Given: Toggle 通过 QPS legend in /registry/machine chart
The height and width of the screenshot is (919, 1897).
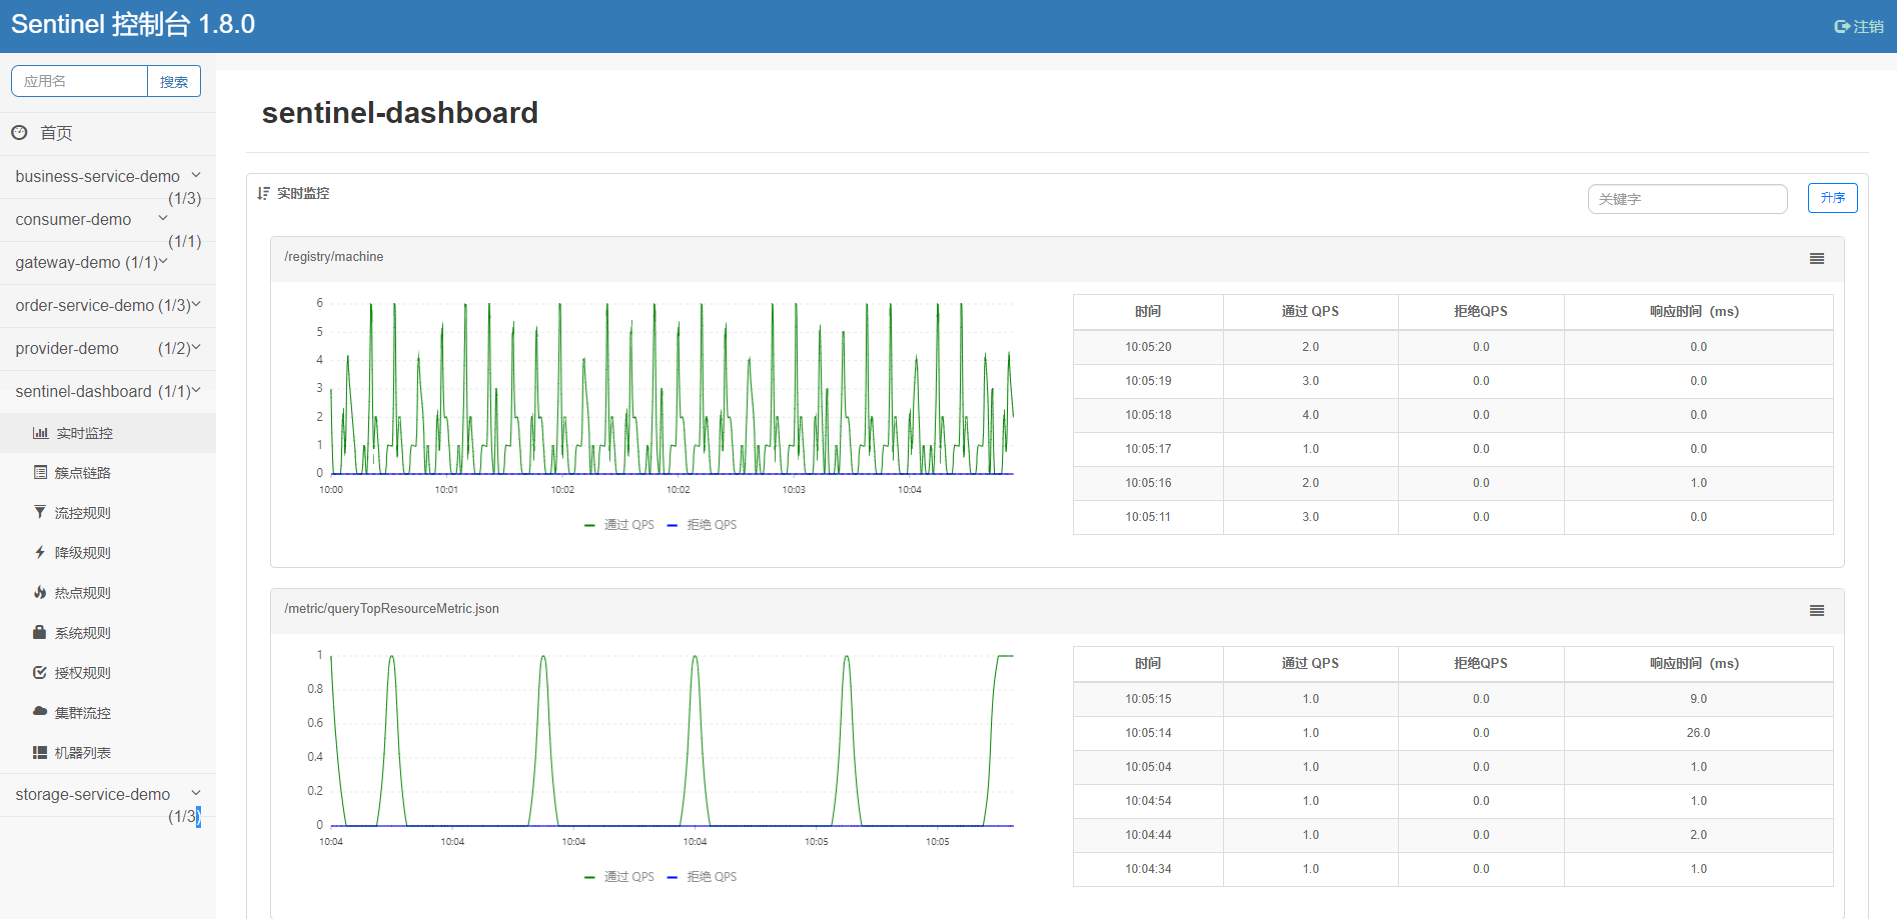Looking at the screenshot, I should click(x=620, y=525).
